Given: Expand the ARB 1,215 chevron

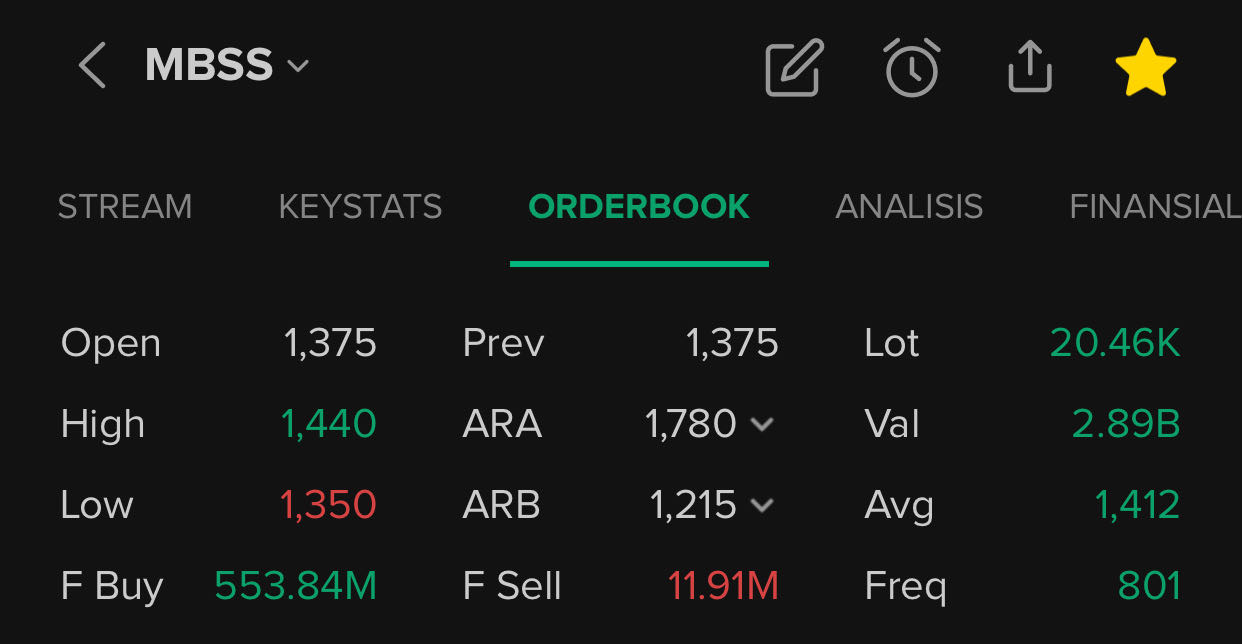Looking at the screenshot, I should (762, 505).
